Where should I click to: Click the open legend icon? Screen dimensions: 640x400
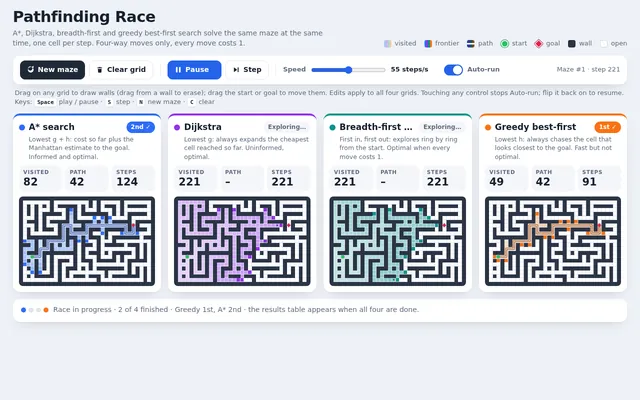604,44
